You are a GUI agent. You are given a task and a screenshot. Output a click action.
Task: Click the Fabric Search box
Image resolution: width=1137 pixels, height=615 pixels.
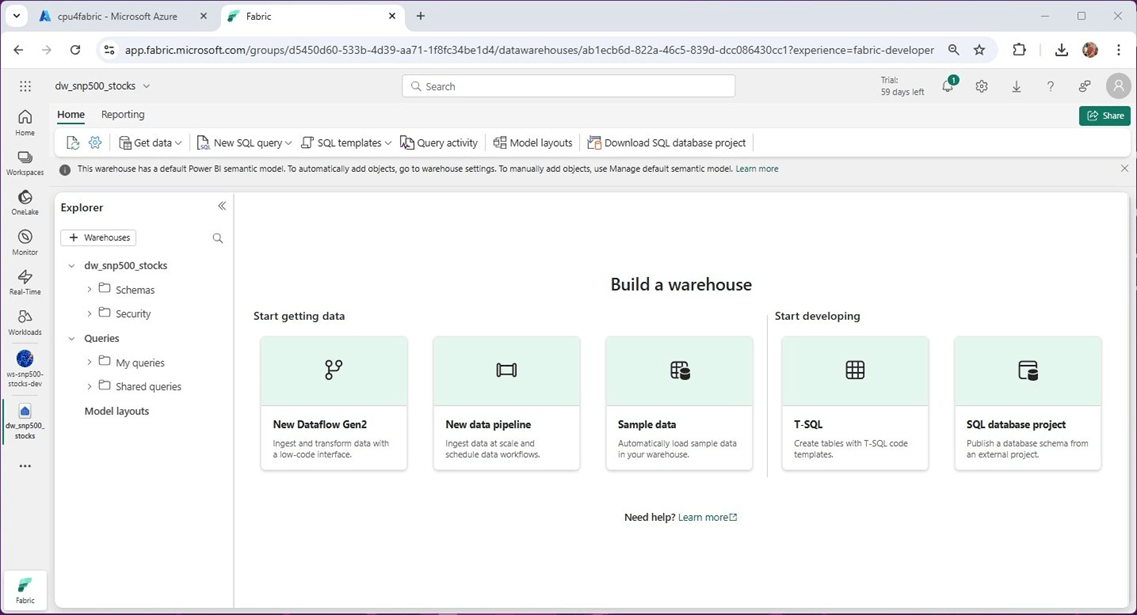coord(568,86)
